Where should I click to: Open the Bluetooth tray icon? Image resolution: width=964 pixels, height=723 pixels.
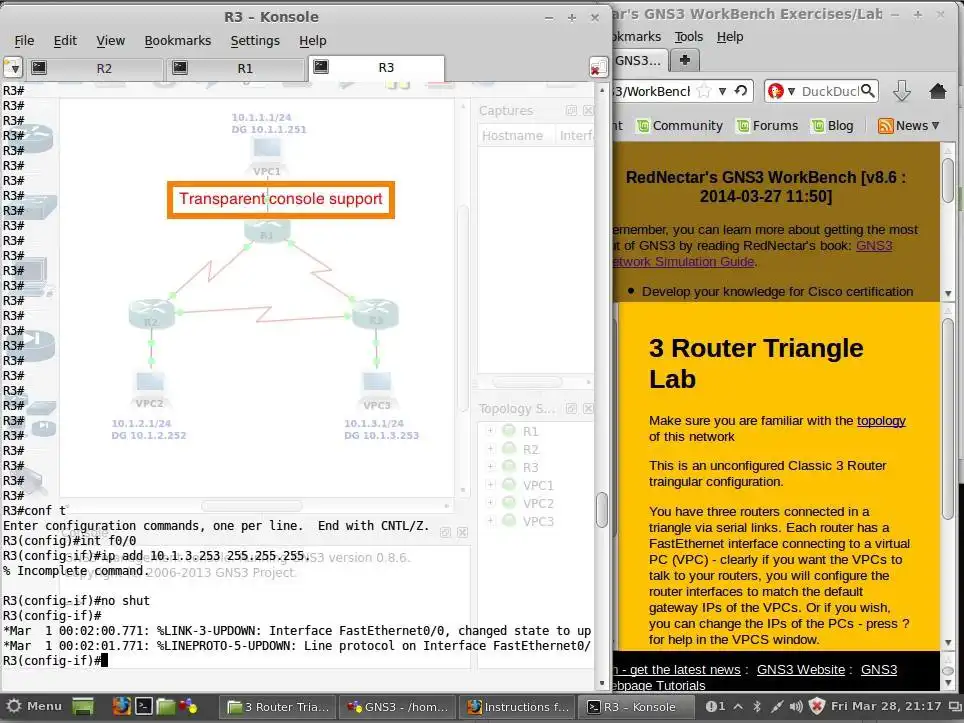coord(757,706)
